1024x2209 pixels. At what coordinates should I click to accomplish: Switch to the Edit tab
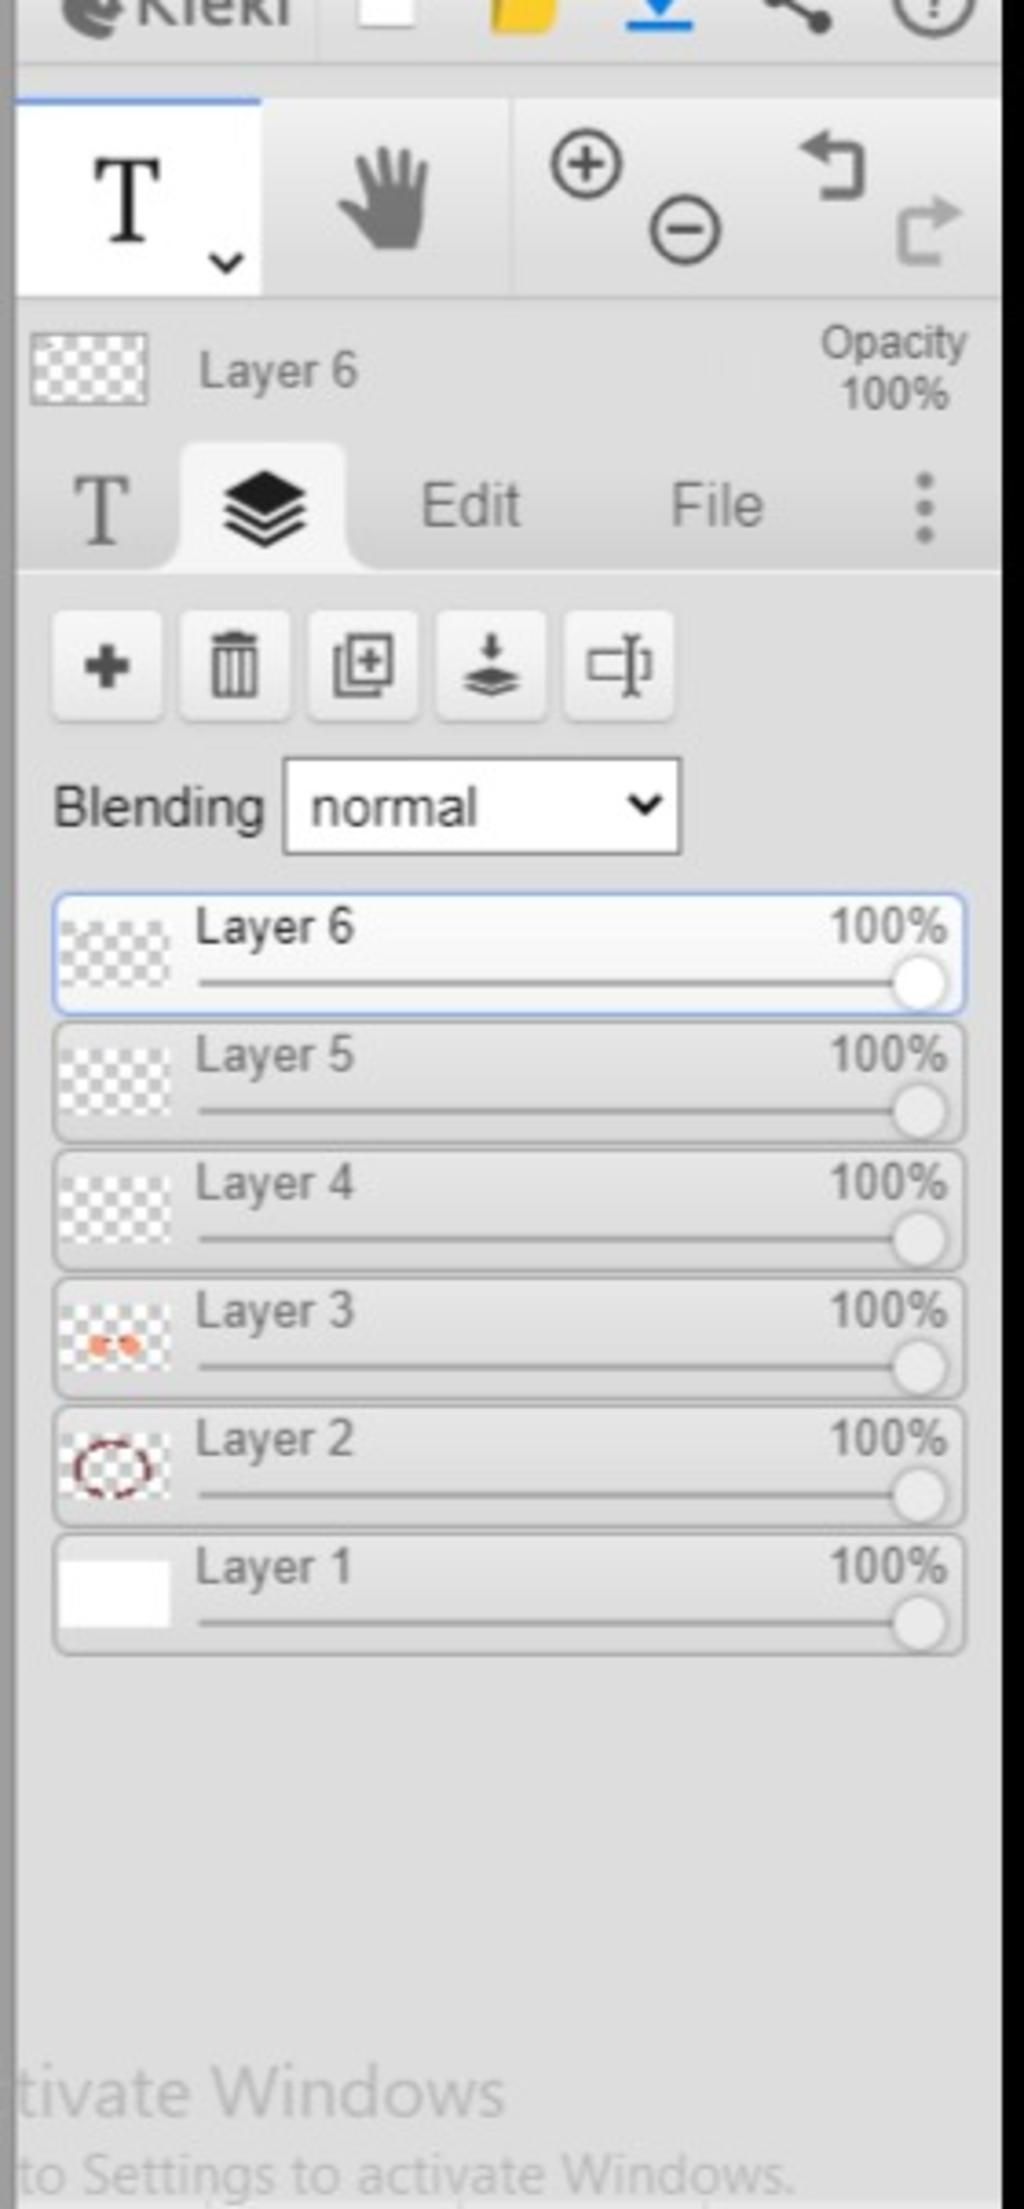470,505
